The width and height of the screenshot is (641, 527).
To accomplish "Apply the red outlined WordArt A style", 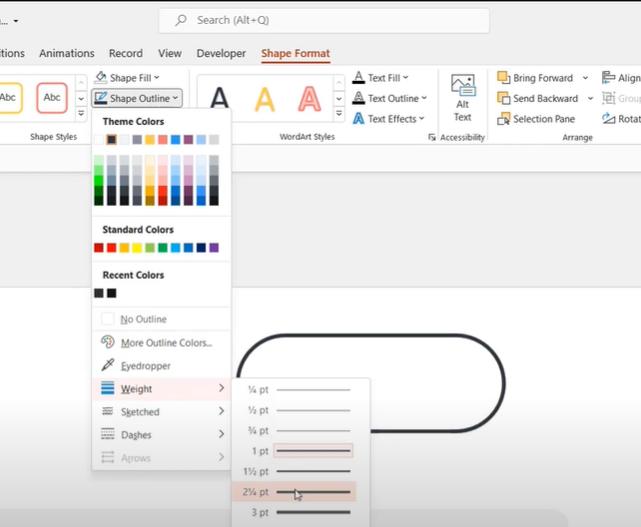I will pos(309,98).
